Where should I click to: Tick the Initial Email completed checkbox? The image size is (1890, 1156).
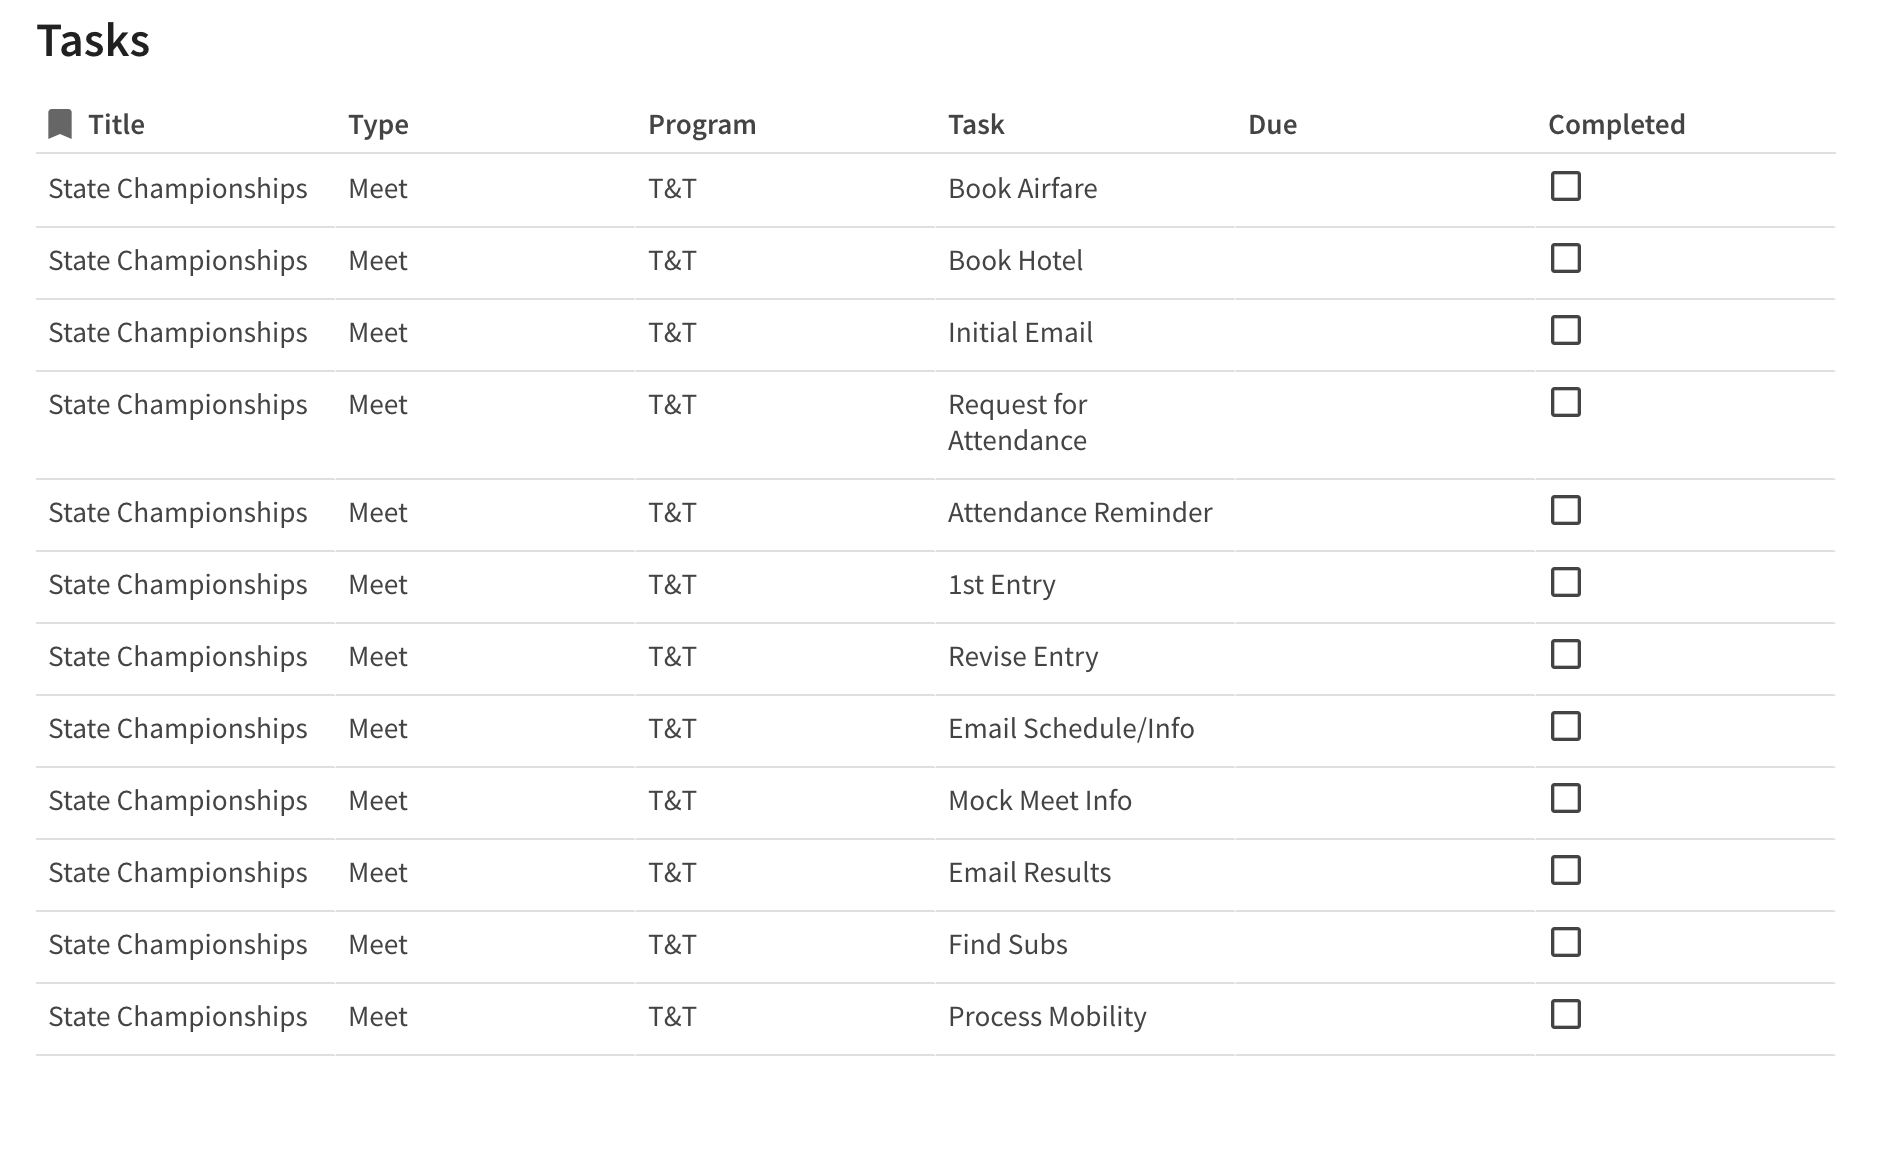click(x=1565, y=331)
